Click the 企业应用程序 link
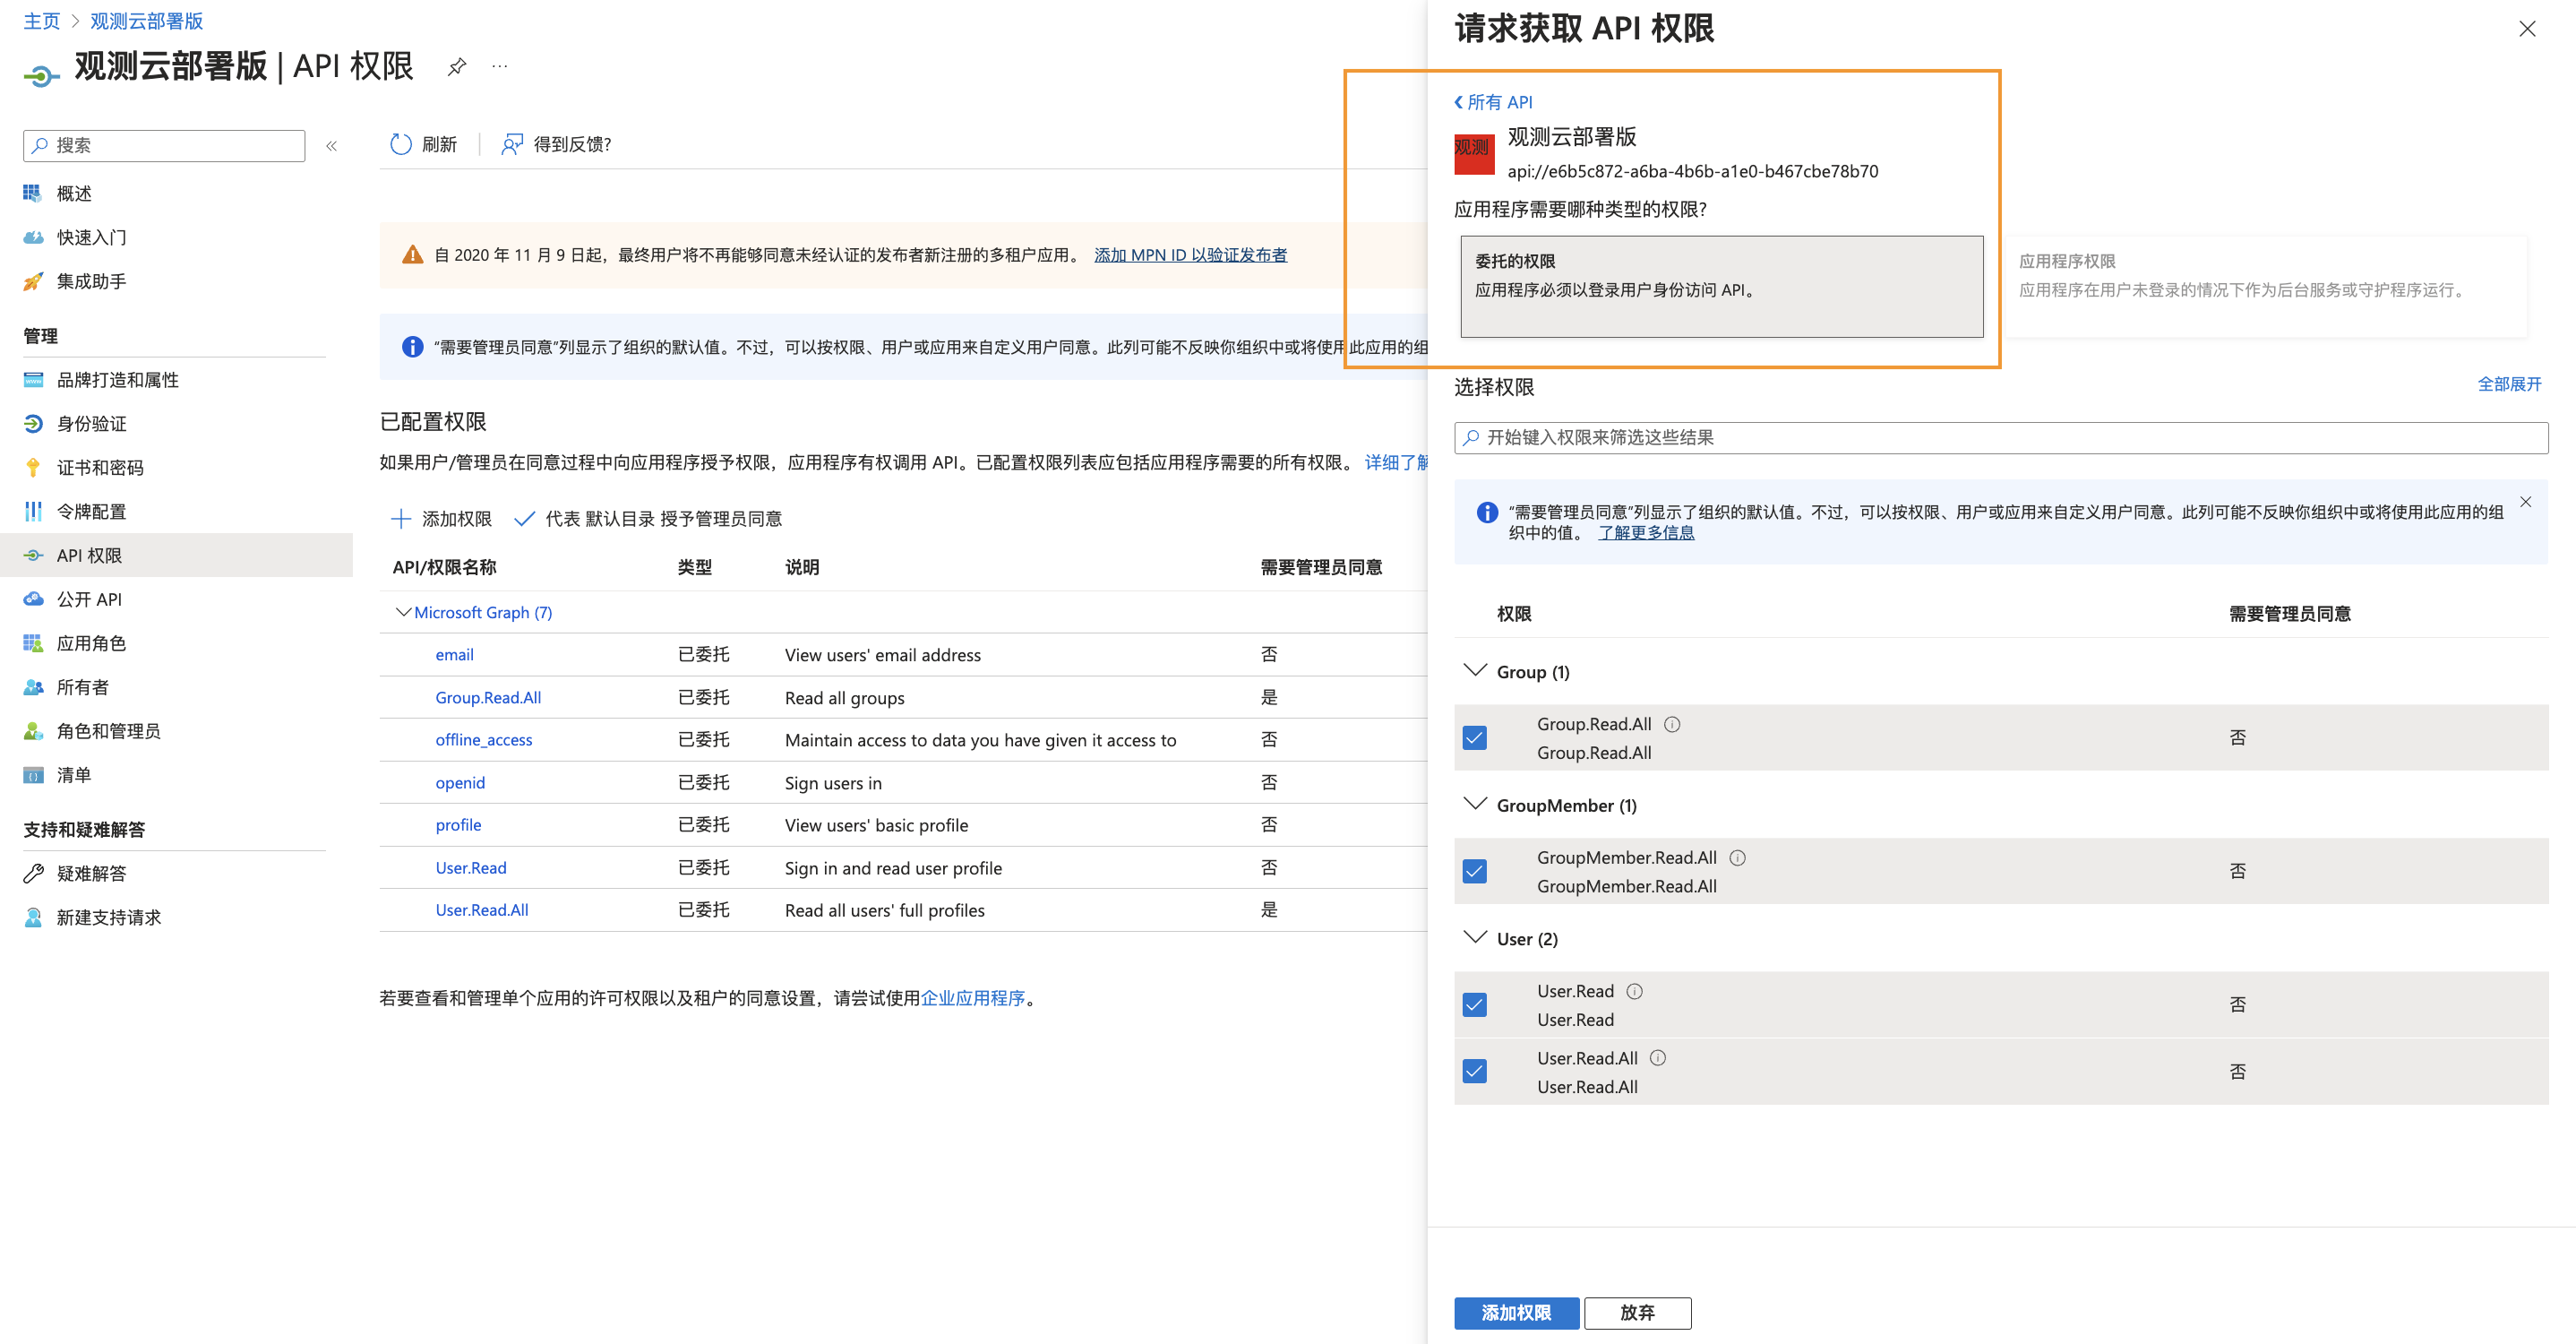 (x=972, y=998)
